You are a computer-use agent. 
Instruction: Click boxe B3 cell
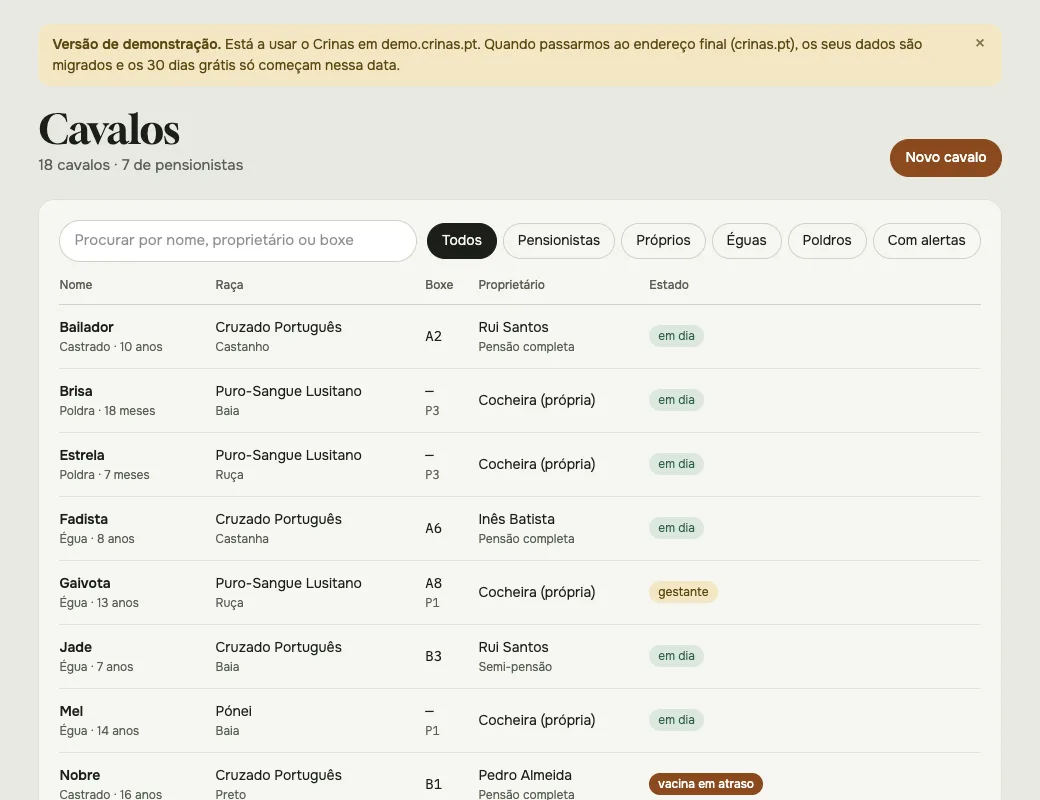click(x=433, y=657)
